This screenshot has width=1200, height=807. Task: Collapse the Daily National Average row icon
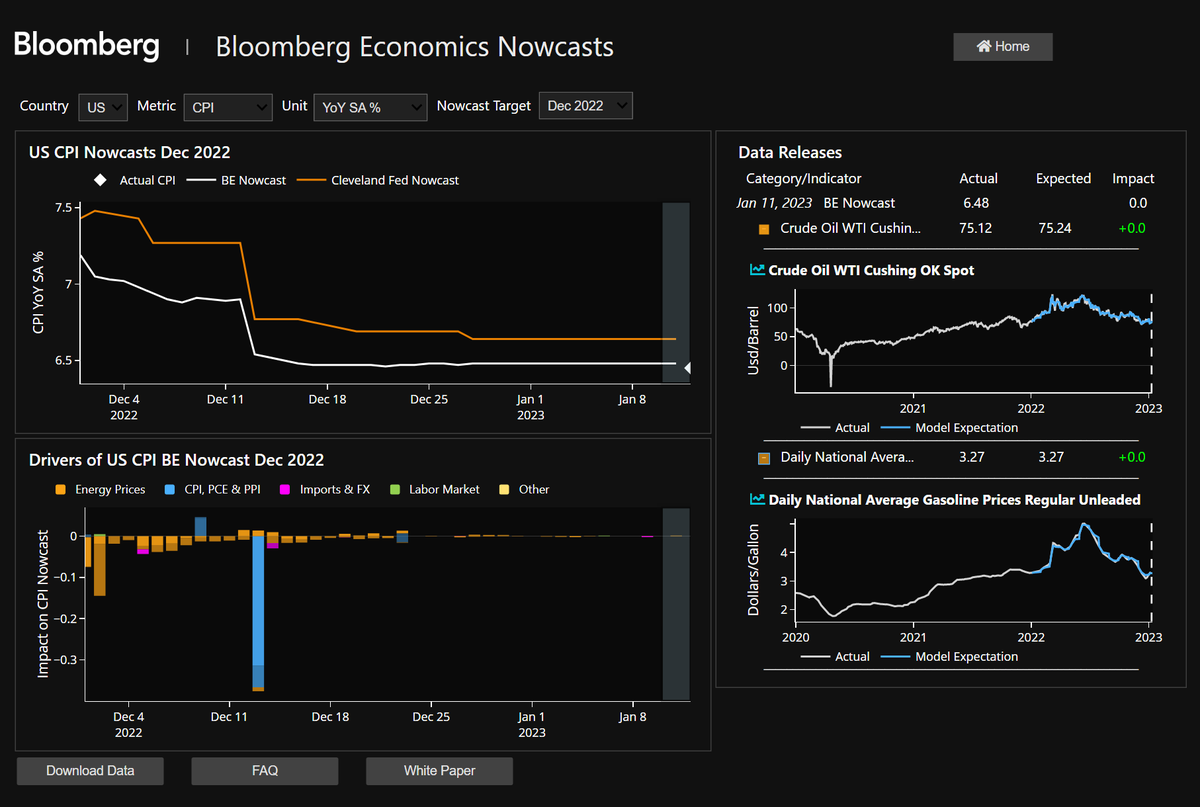click(765, 458)
